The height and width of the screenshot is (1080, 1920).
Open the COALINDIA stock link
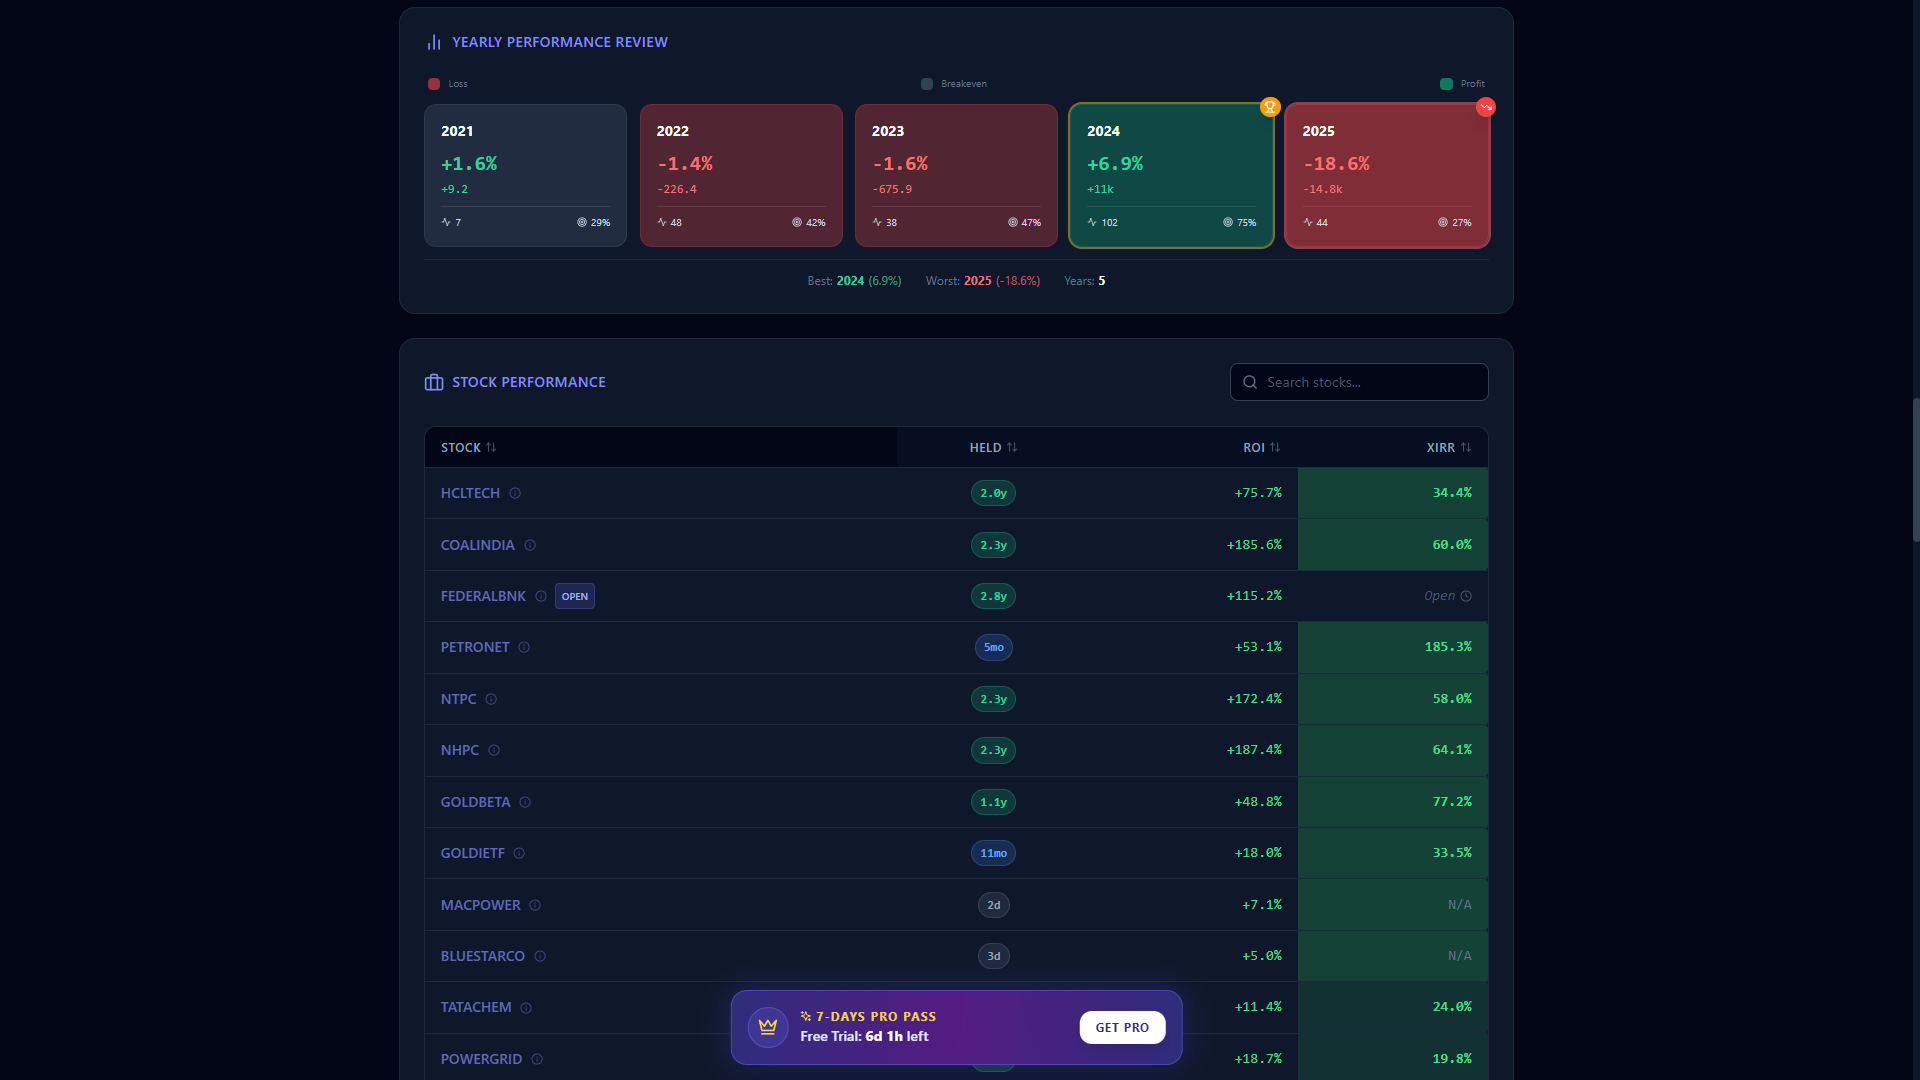(x=477, y=545)
